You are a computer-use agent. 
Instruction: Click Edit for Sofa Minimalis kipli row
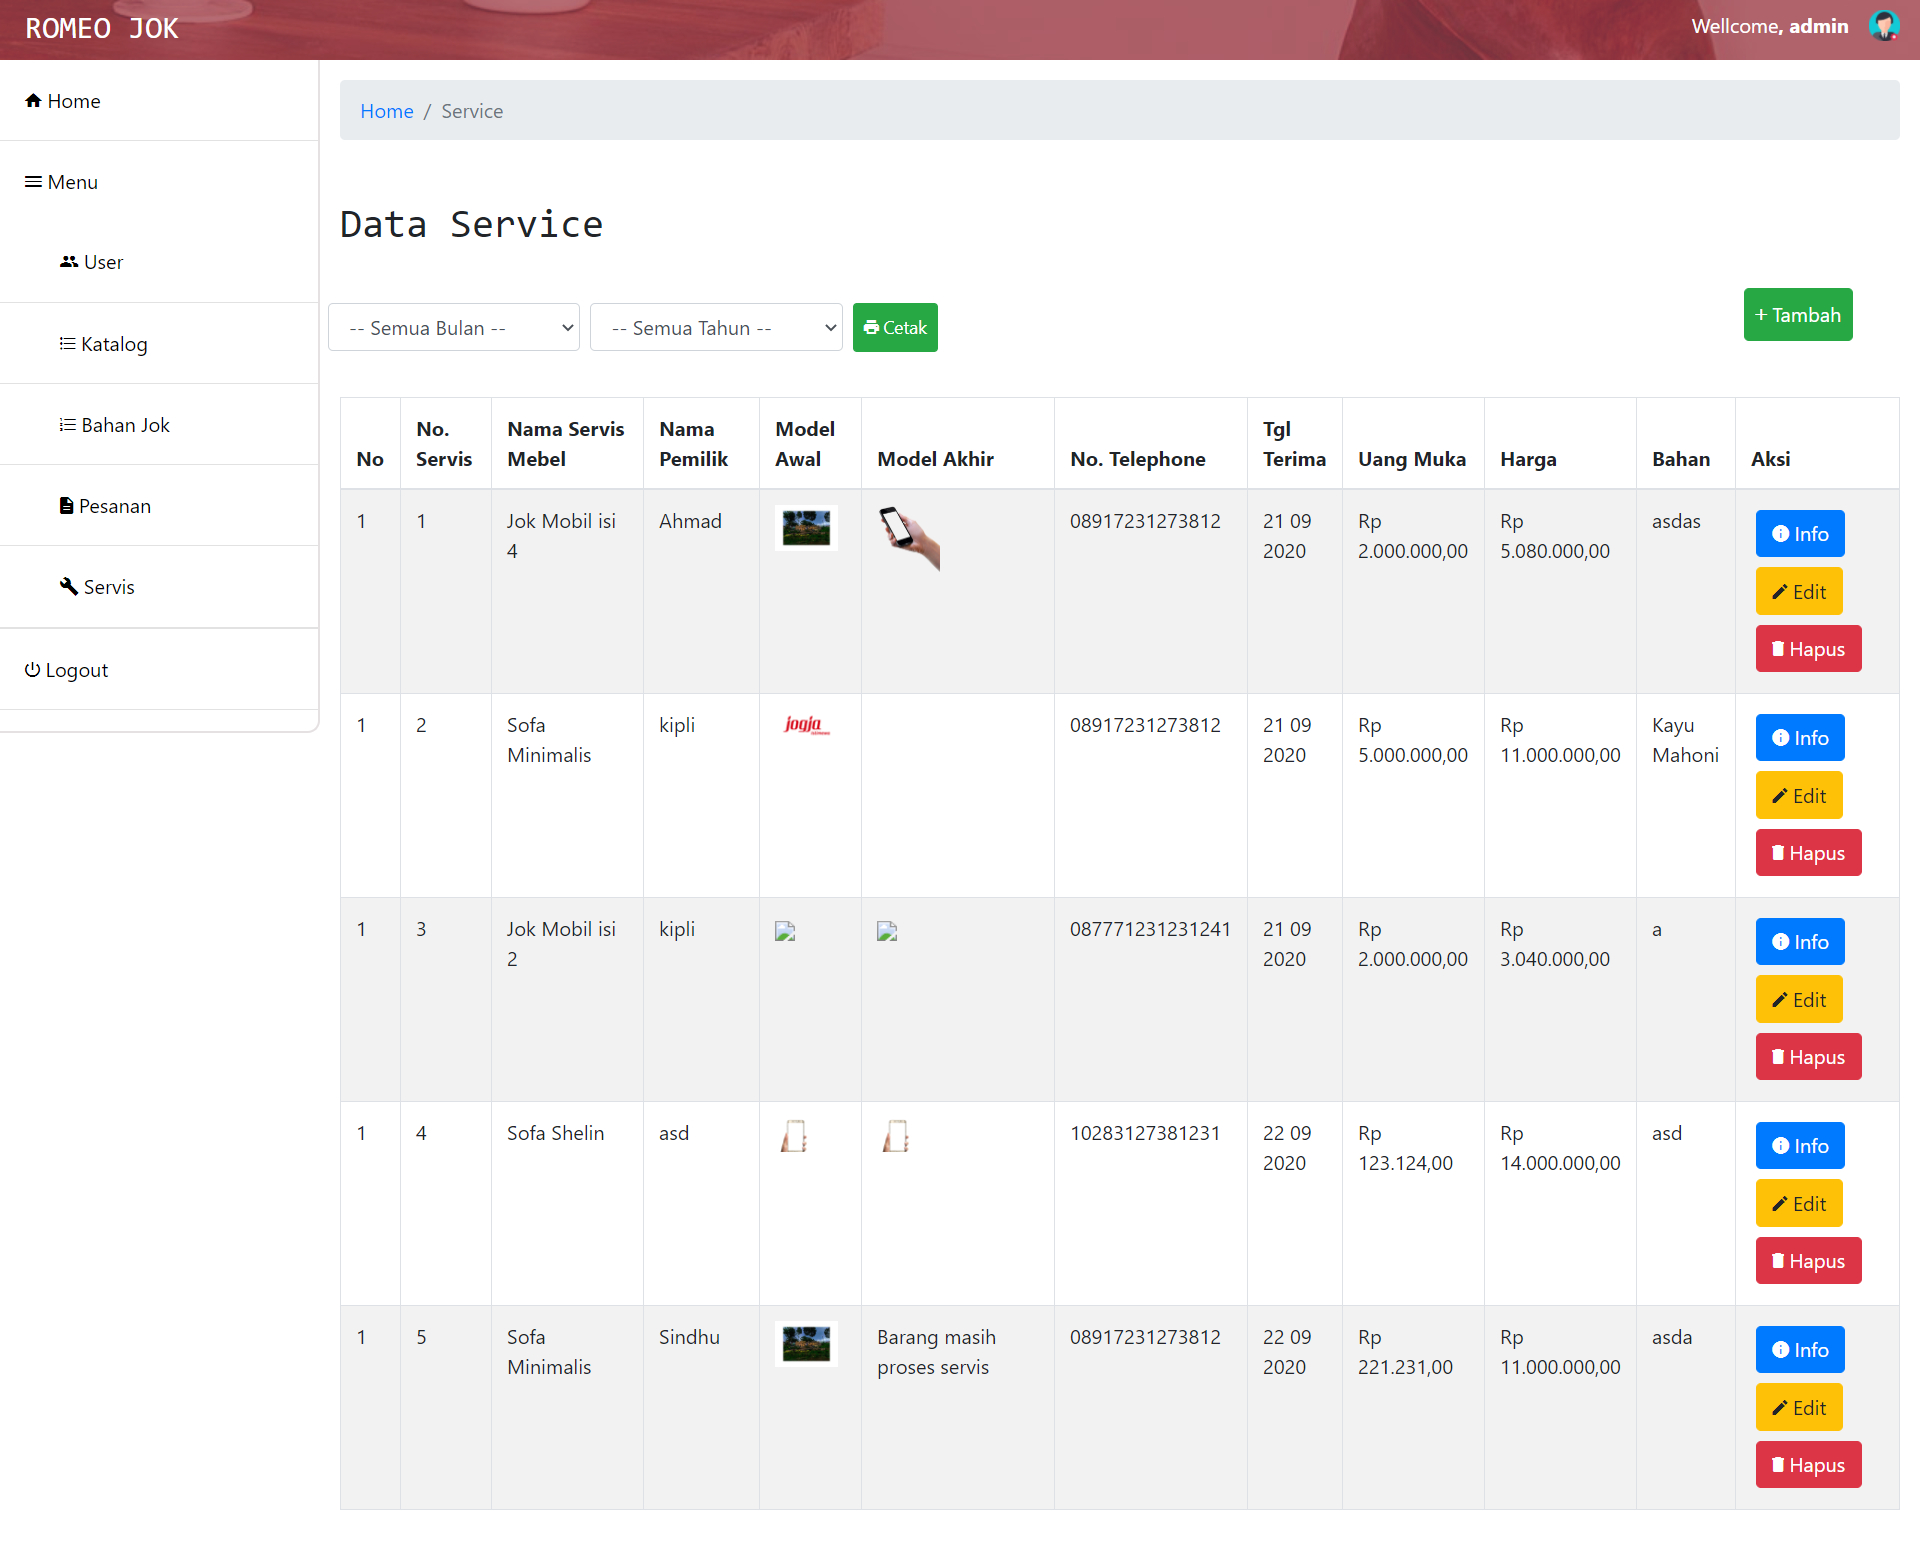point(1798,796)
